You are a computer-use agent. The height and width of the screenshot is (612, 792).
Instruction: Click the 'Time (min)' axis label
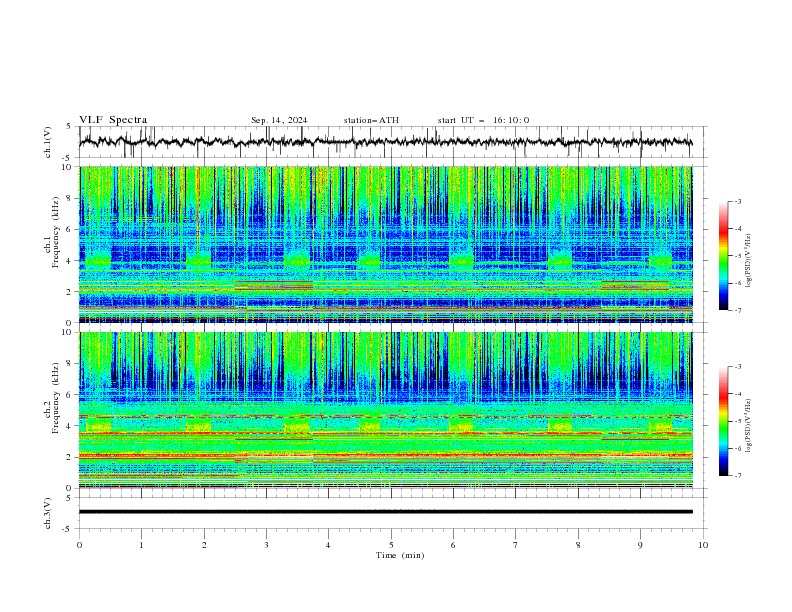[x=400, y=555]
